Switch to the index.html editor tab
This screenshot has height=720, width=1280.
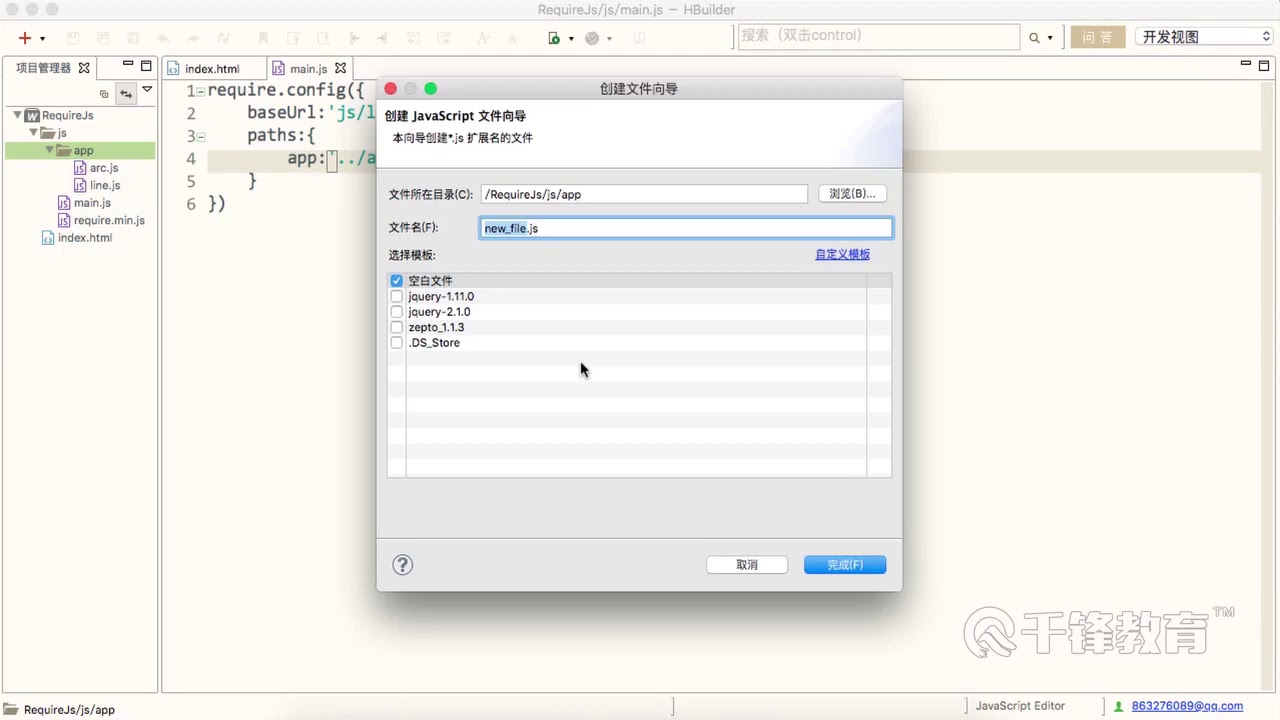click(211, 69)
